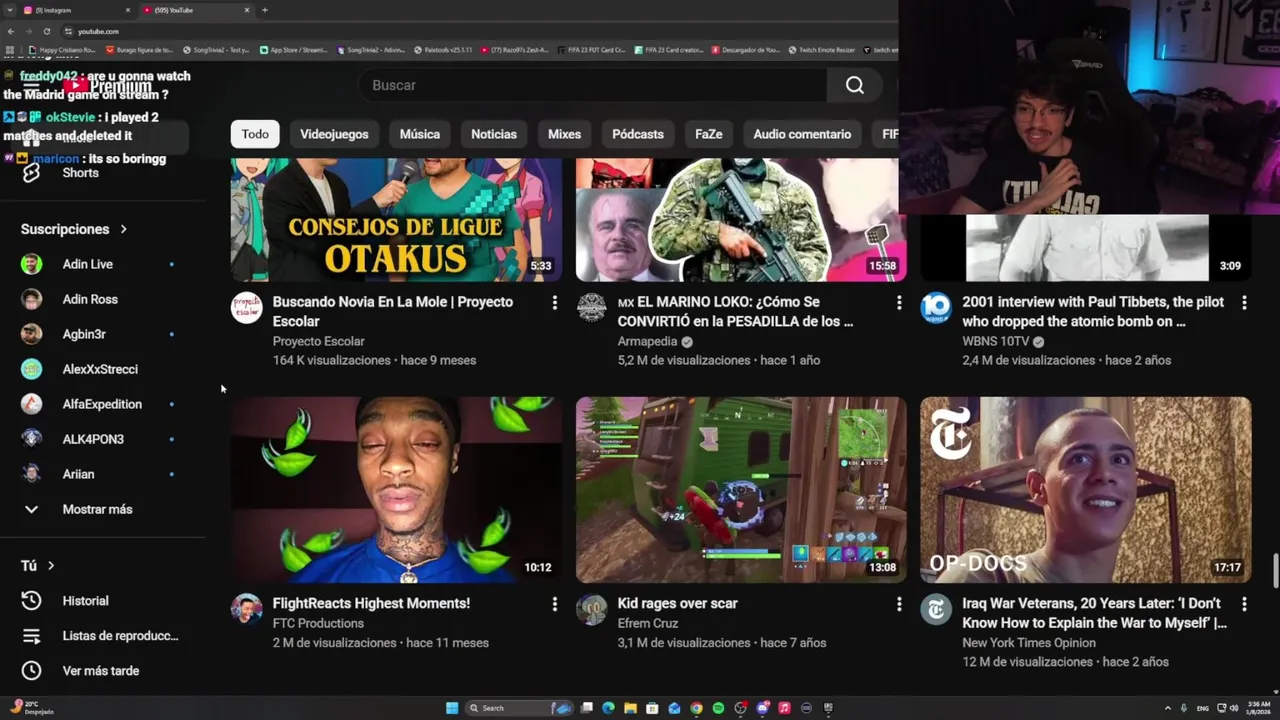1280x720 pixels.
Task: Click the page vertical scrollbar thumb
Action: tap(1275, 572)
